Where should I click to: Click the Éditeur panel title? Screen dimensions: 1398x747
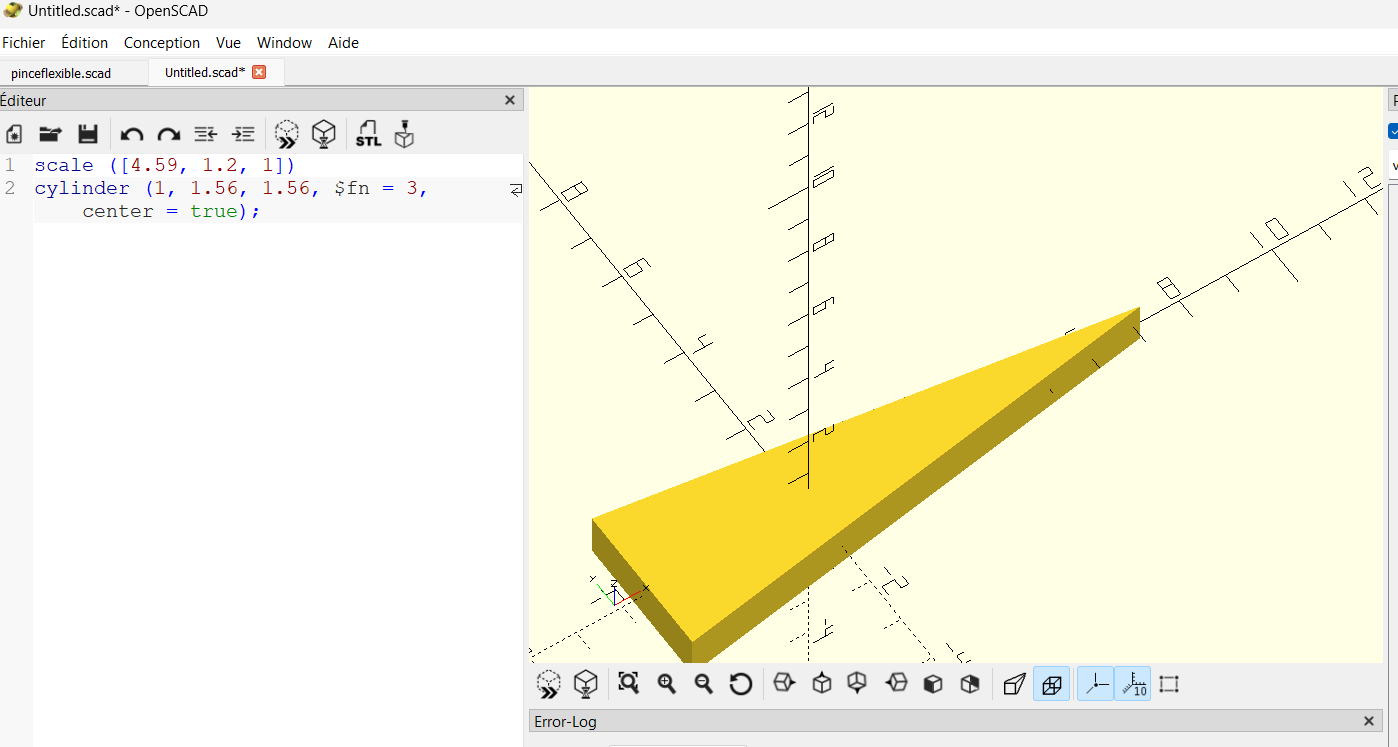coord(23,100)
